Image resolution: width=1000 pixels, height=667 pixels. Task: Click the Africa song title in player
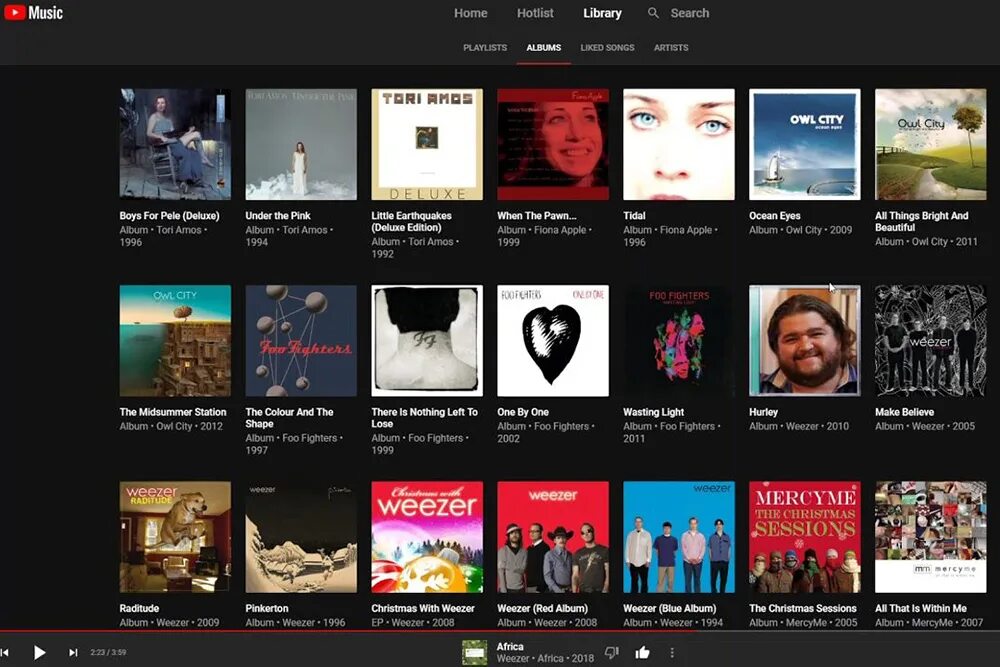510,647
